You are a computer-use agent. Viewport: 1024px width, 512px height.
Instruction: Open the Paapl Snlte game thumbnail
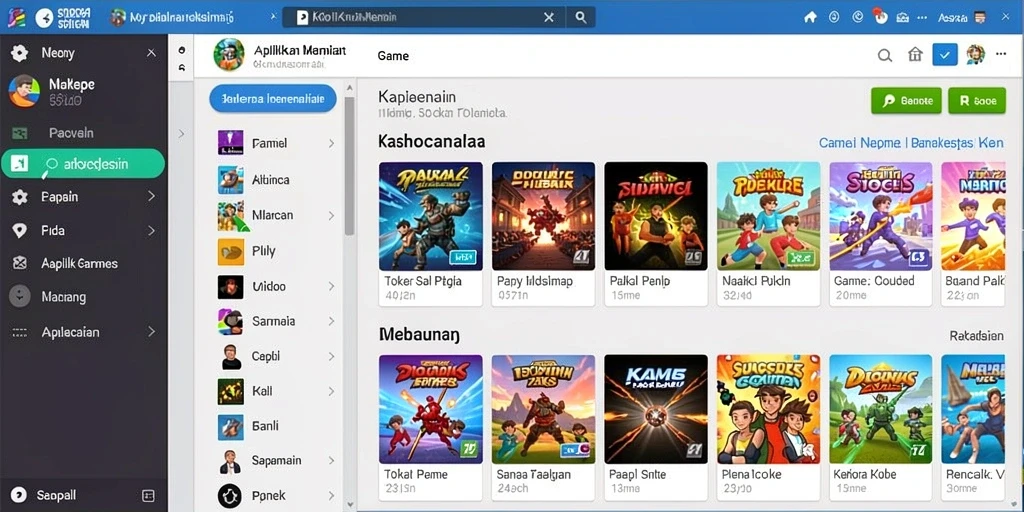656,409
